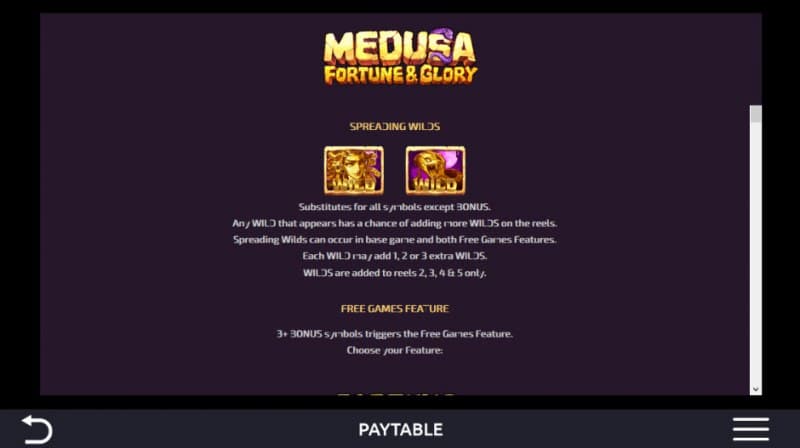Click 'Substitutes for all symbols except BONUS' line
The width and height of the screenshot is (800, 448).
coord(394,207)
